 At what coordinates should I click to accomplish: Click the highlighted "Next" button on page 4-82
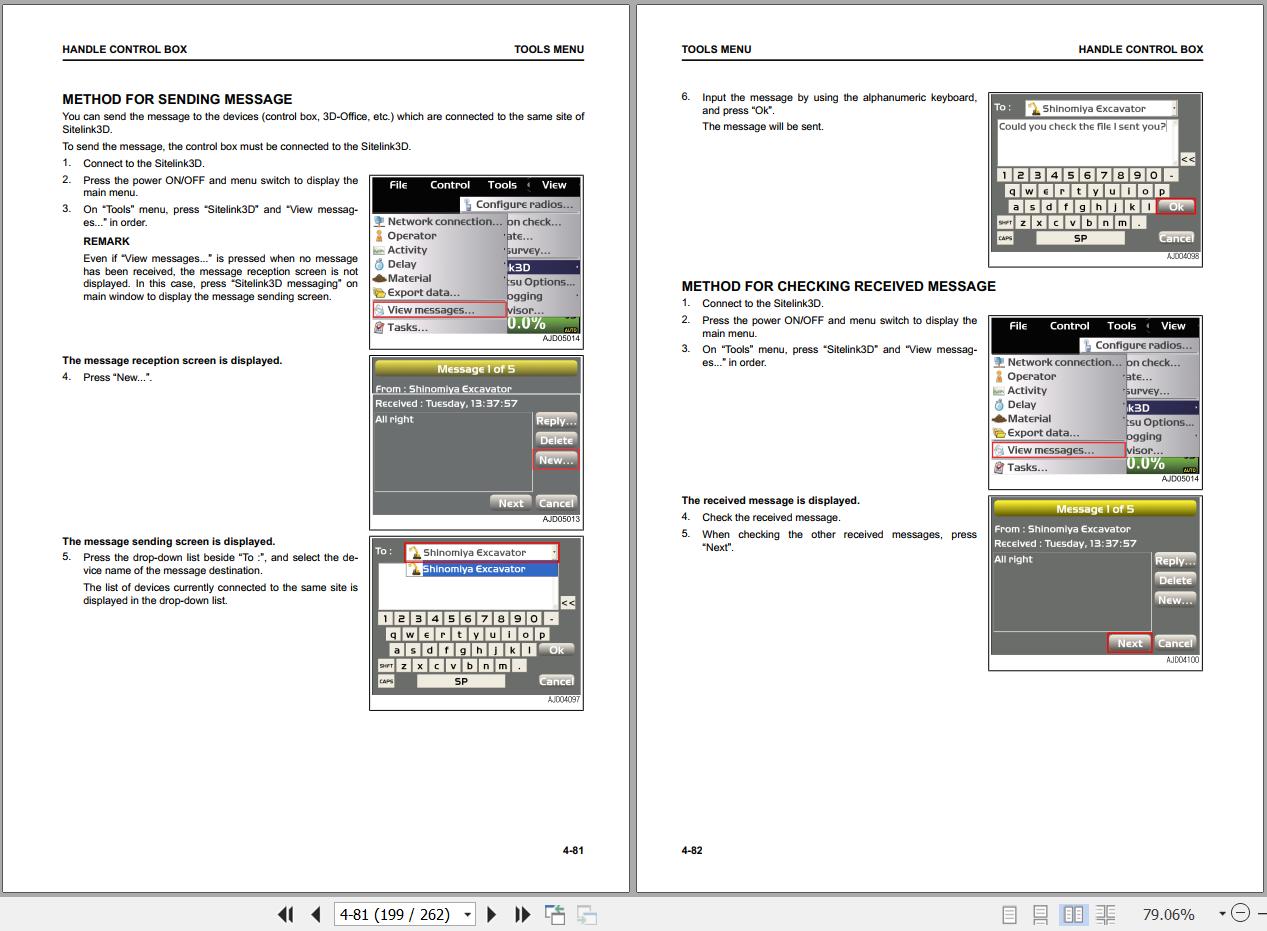[x=1129, y=643]
